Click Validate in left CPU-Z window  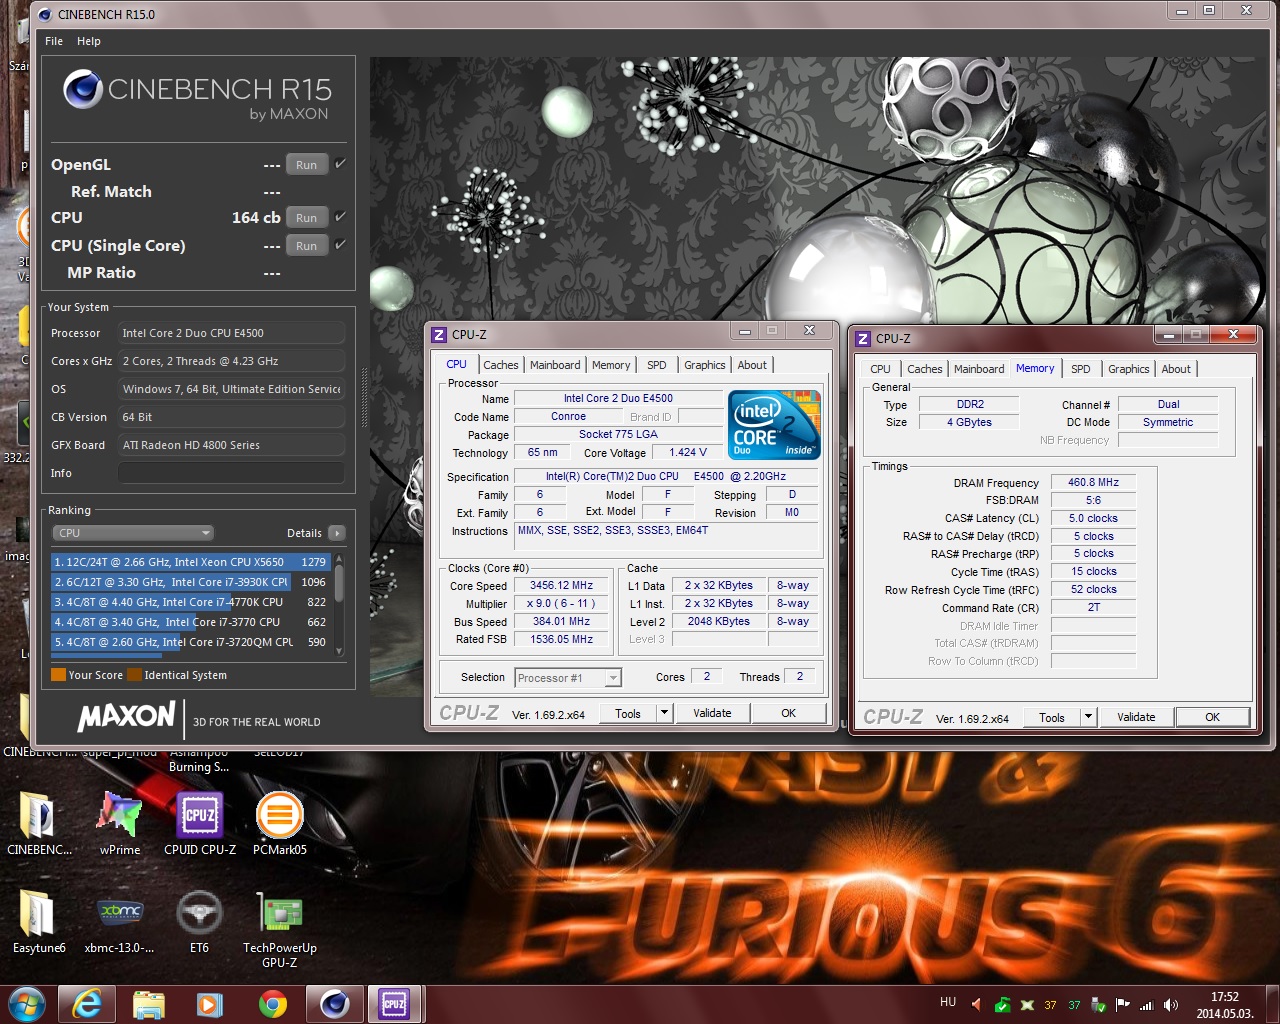712,714
